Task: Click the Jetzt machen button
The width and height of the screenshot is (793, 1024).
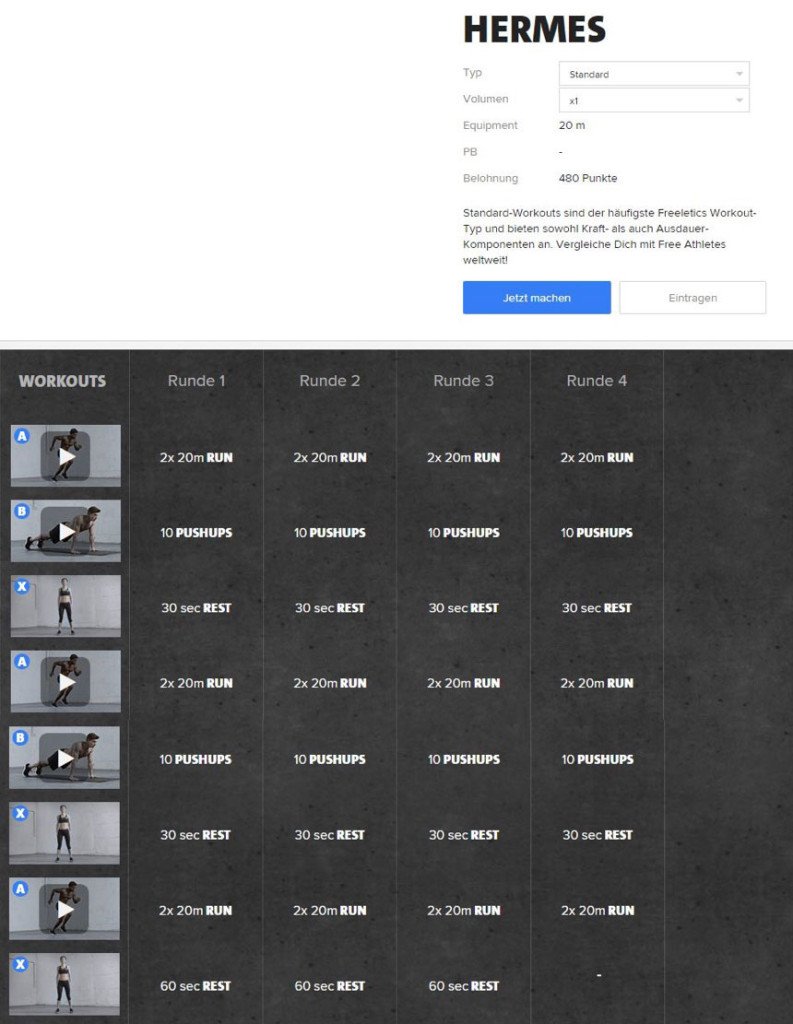Action: (x=536, y=298)
